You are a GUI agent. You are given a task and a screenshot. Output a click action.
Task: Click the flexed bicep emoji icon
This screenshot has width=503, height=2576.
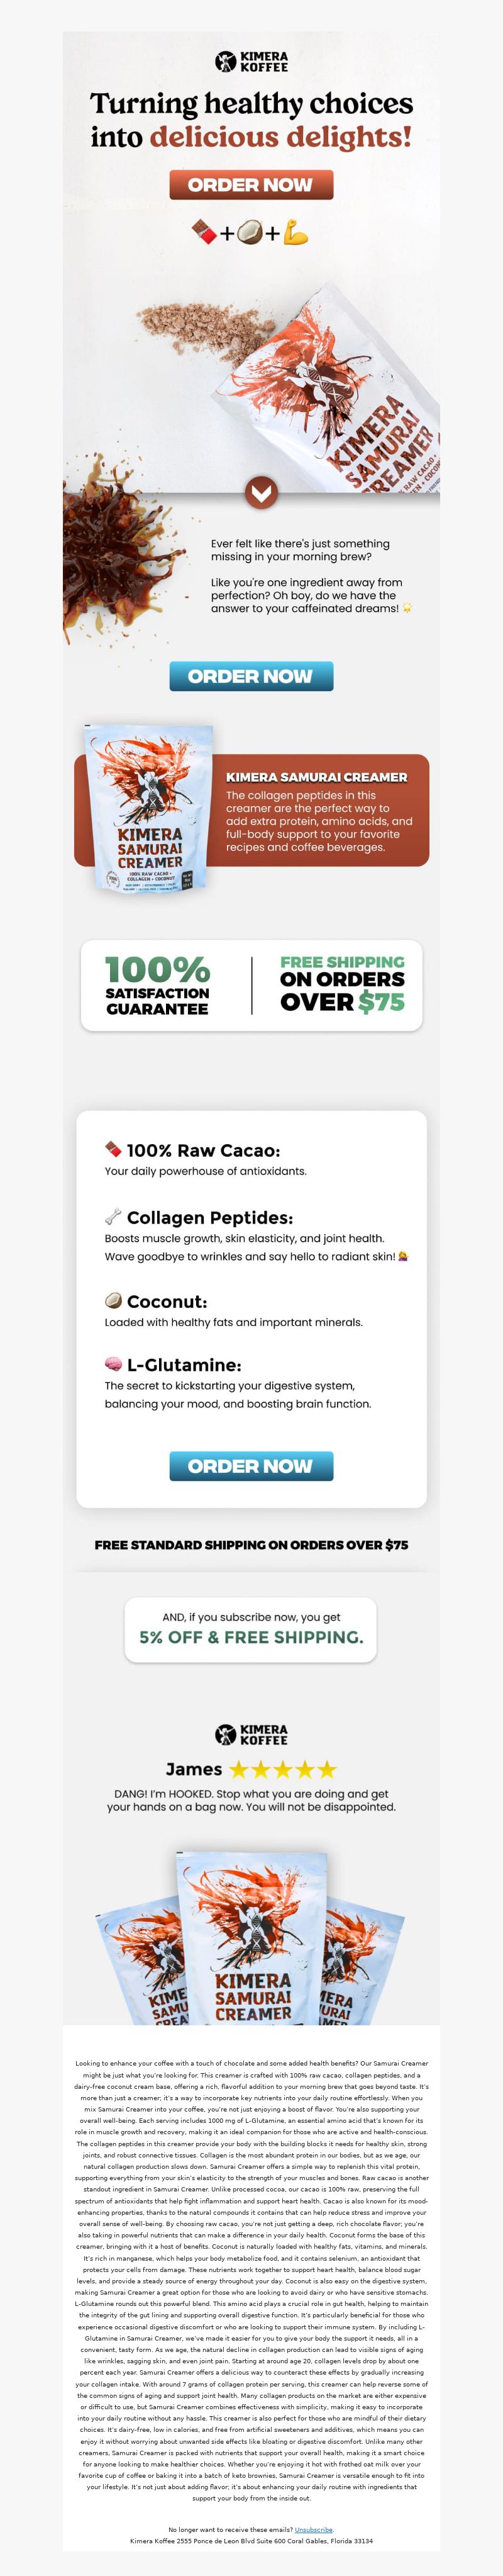(296, 233)
